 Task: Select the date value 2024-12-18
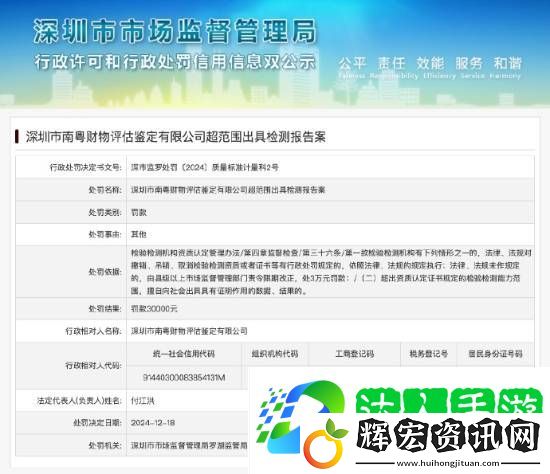tap(153, 423)
